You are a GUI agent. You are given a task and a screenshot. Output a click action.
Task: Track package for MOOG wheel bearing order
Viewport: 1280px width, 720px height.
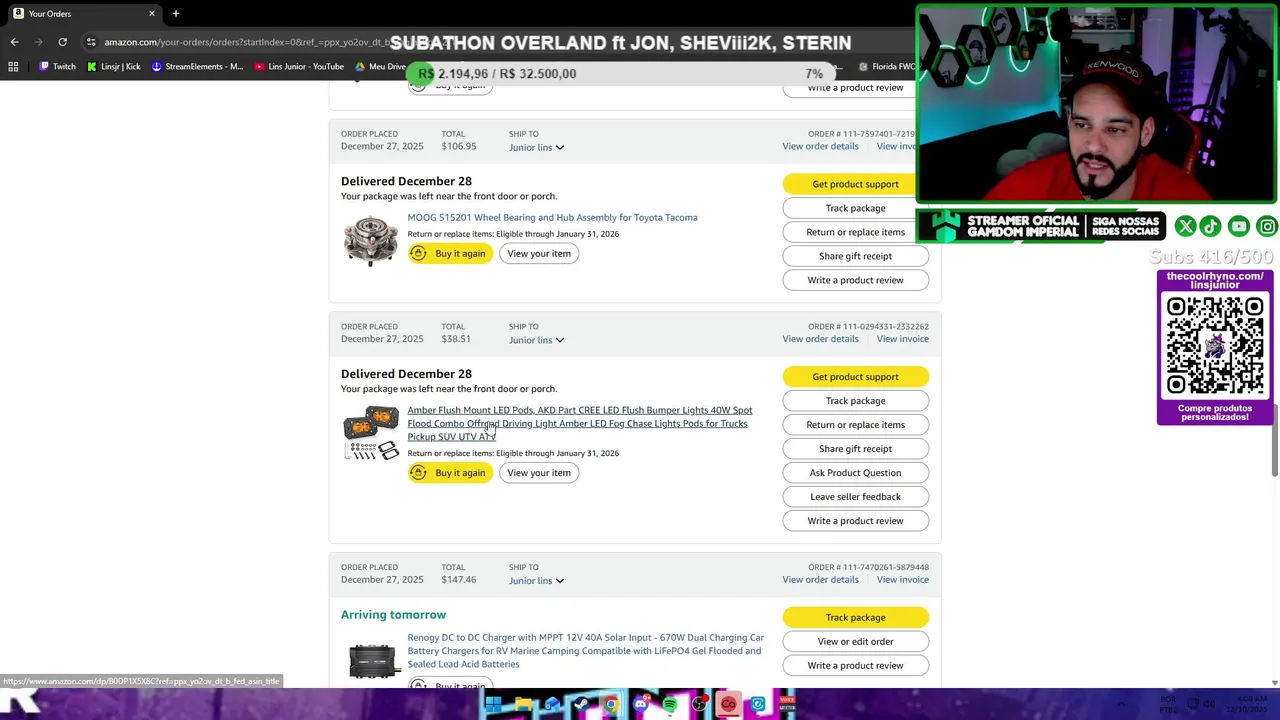click(x=855, y=208)
